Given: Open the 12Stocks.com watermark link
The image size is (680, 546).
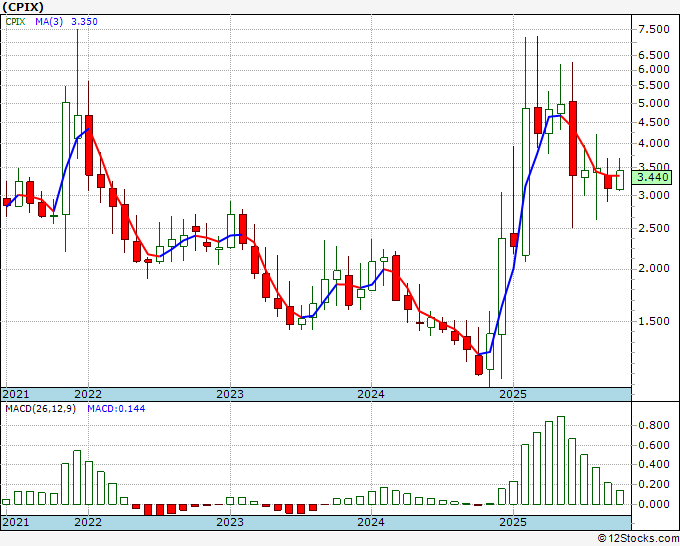Looking at the screenshot, I should pos(637,539).
